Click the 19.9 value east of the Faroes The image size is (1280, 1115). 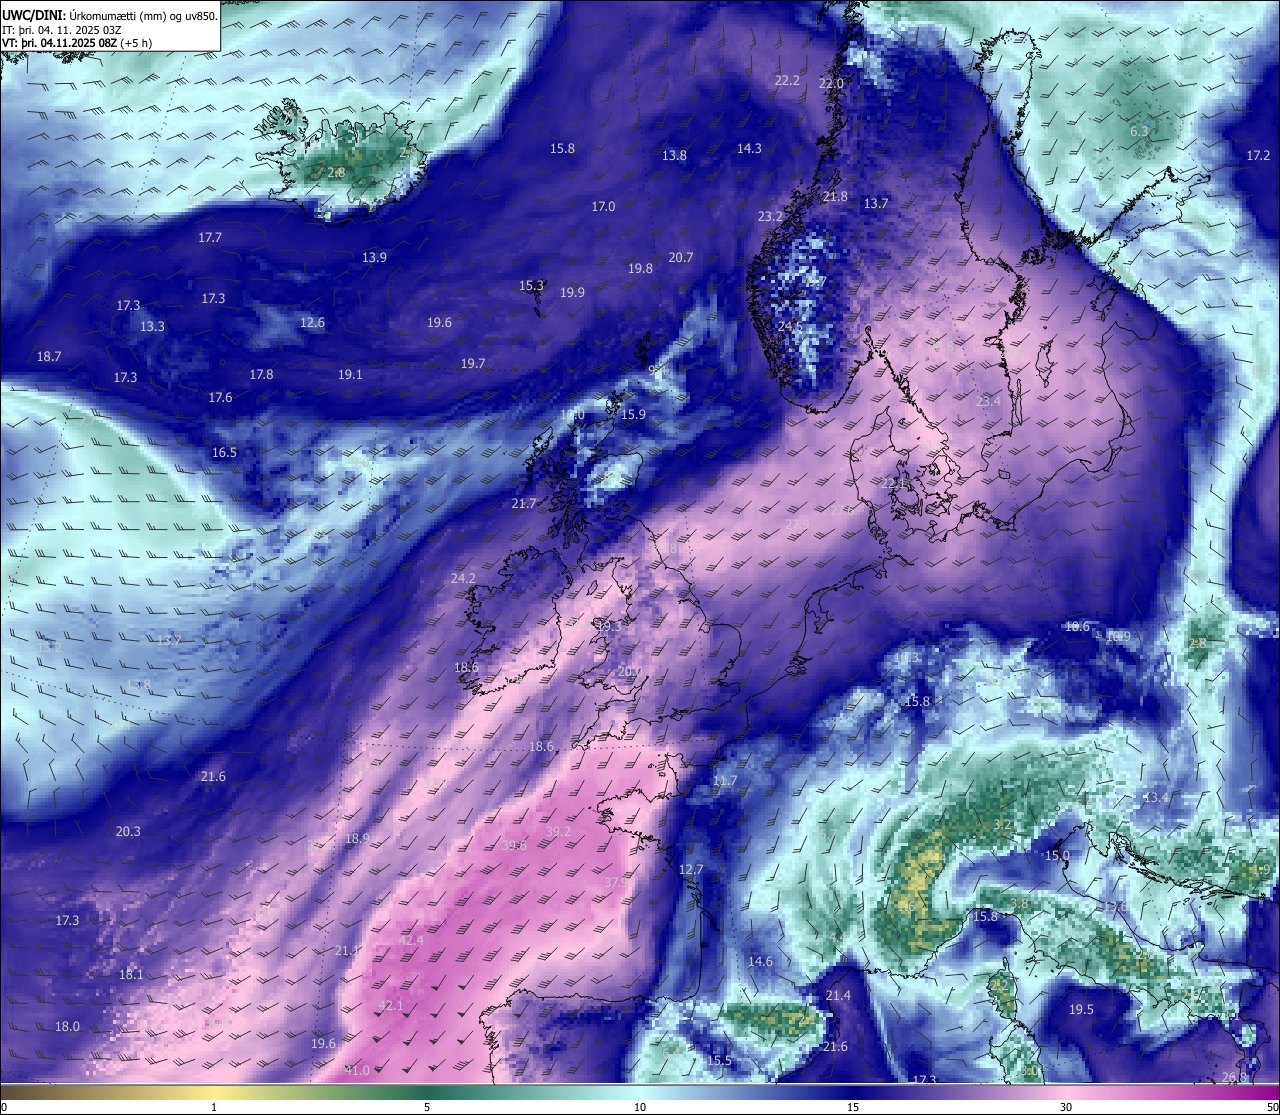pyautogui.click(x=572, y=292)
